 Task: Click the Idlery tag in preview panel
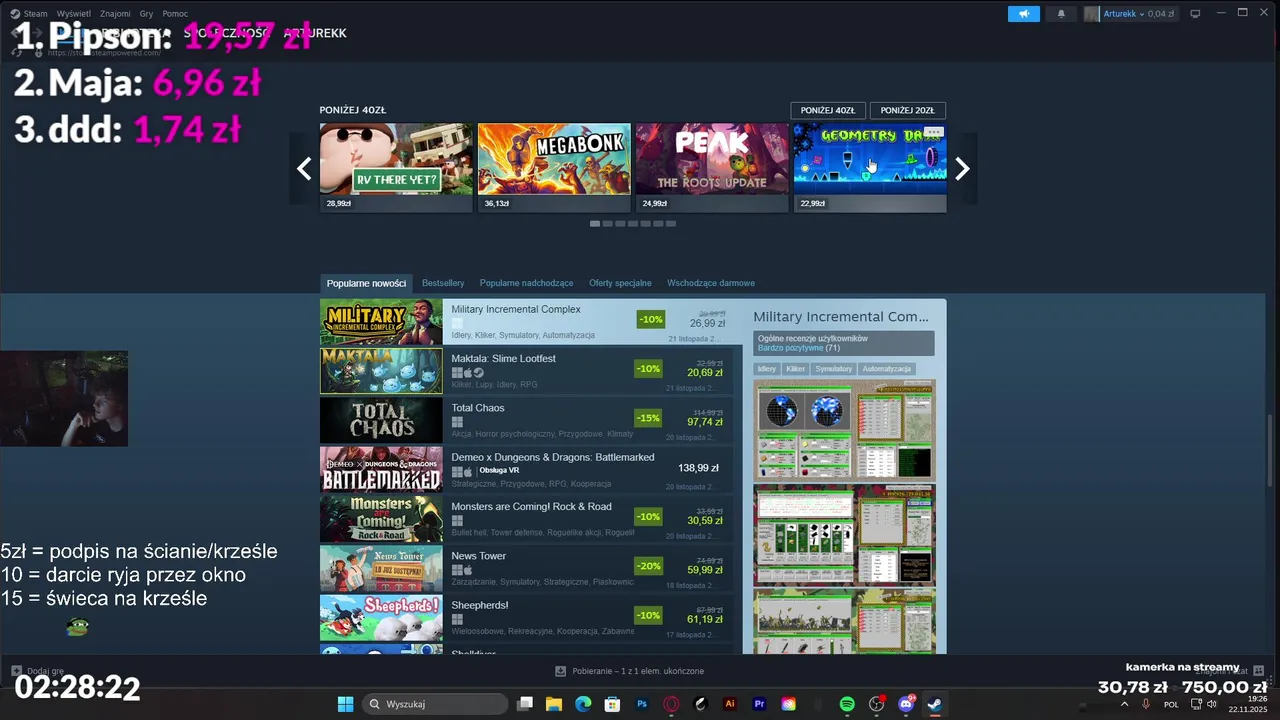click(767, 369)
